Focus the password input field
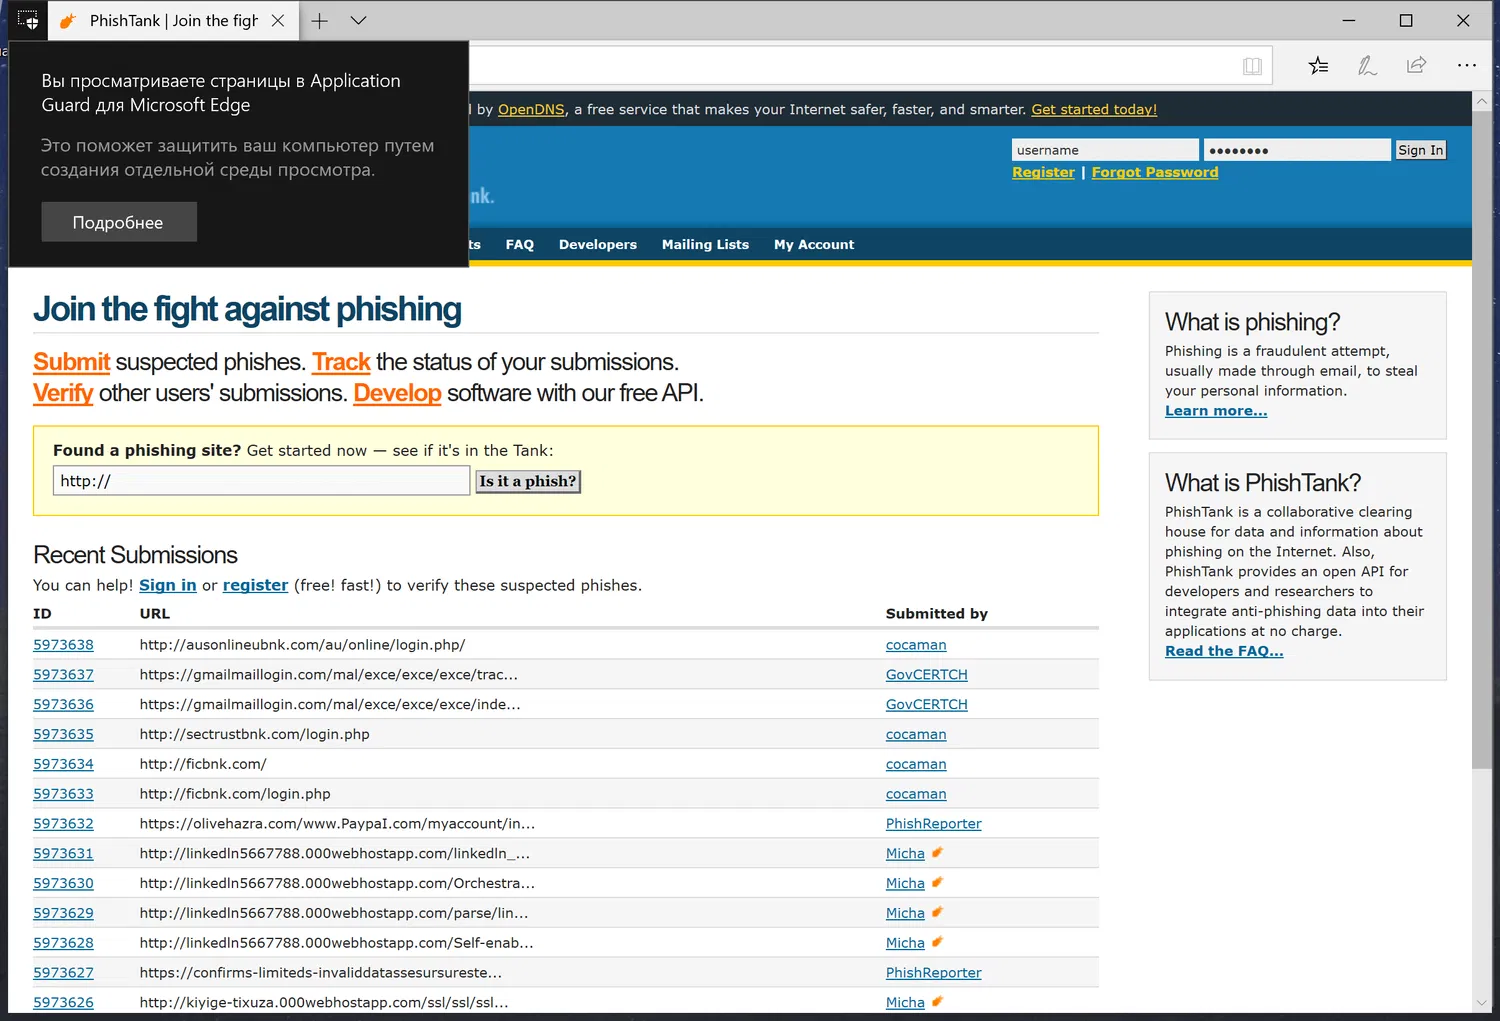Viewport: 1500px width, 1021px height. click(x=1297, y=150)
